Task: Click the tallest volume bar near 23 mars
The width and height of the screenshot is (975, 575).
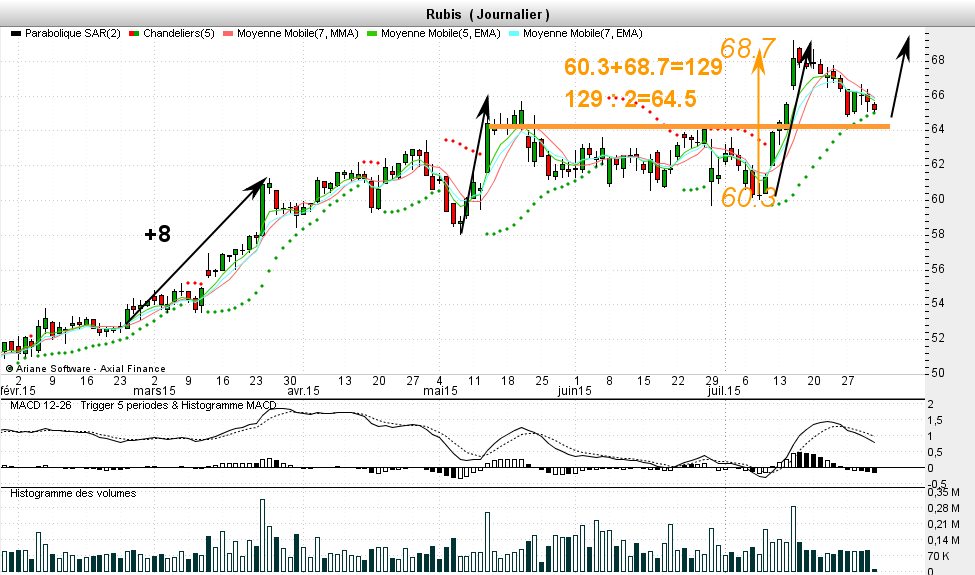Action: point(262,535)
